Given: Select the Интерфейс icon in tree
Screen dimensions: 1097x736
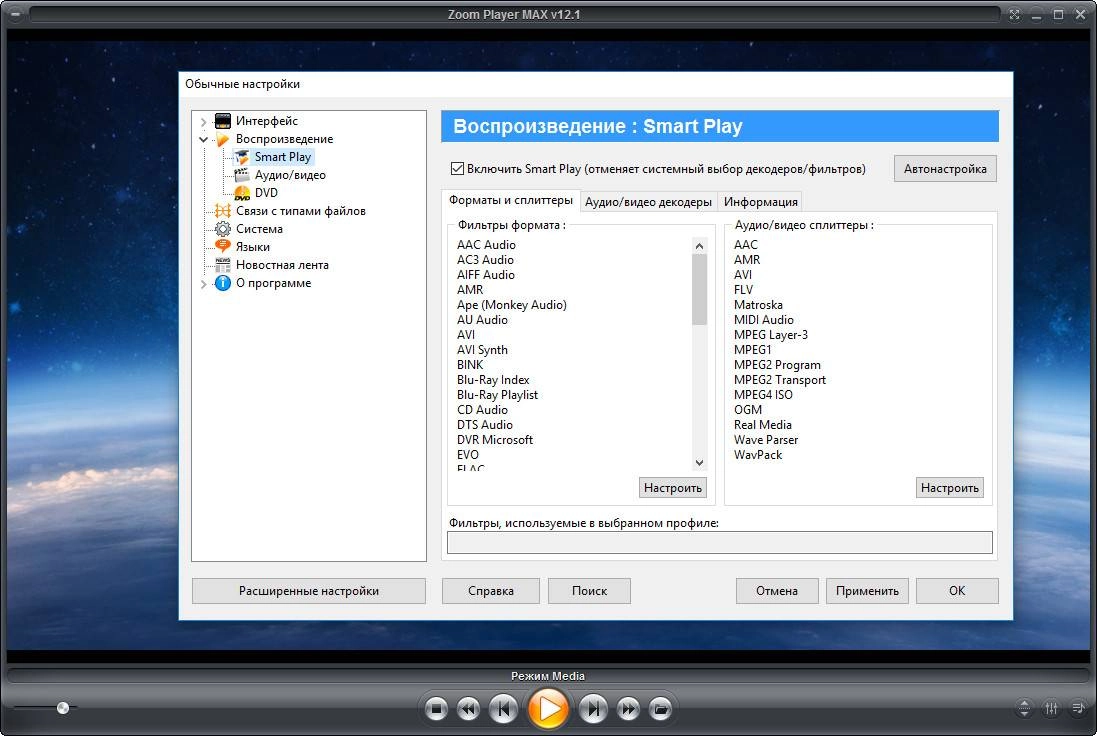Looking at the screenshot, I should coord(222,121).
